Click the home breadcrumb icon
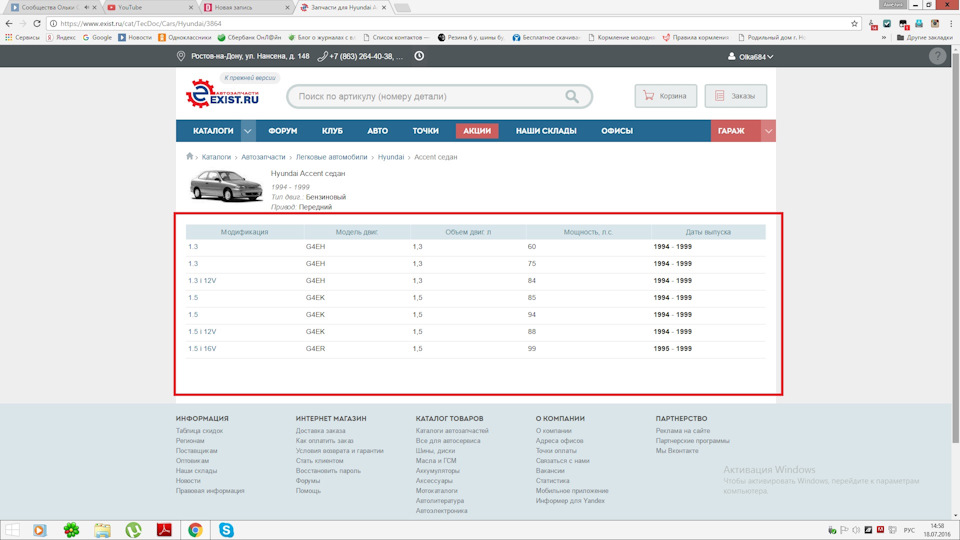Image resolution: width=960 pixels, height=540 pixels. pyautogui.click(x=190, y=156)
